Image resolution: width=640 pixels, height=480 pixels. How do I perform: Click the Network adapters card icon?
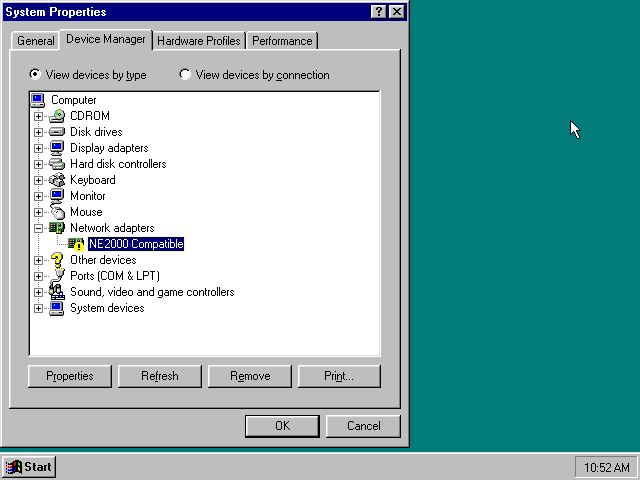point(57,228)
